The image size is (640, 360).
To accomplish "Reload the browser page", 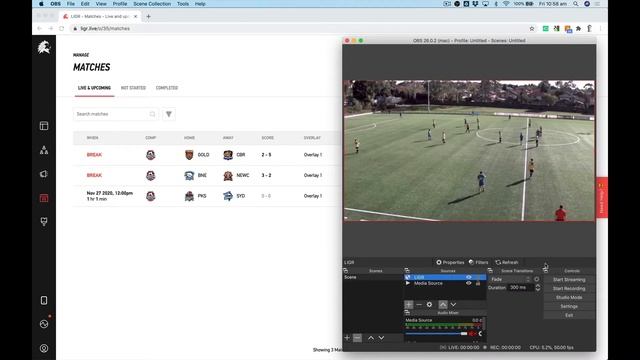I will coord(62,29).
